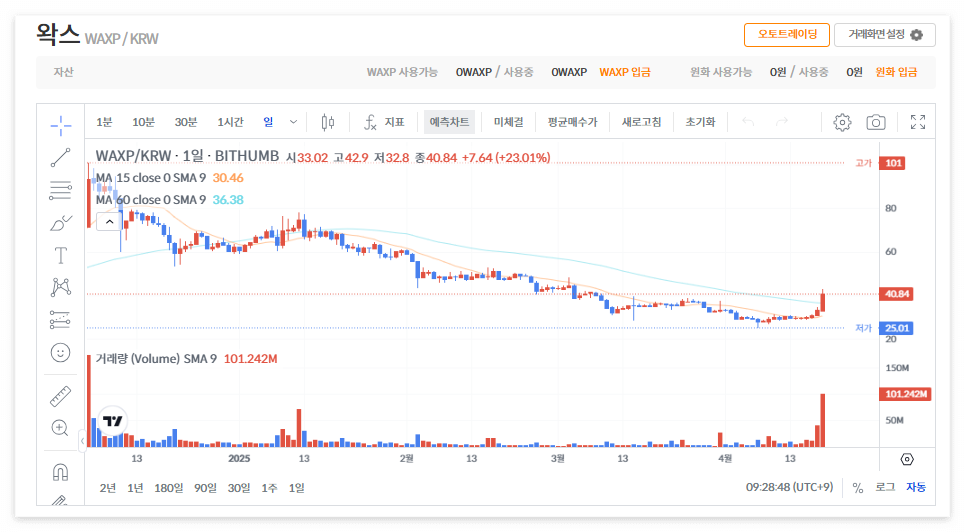Select the 일 daily interval
The height and width of the screenshot is (532, 965).
pyautogui.click(x=268, y=122)
